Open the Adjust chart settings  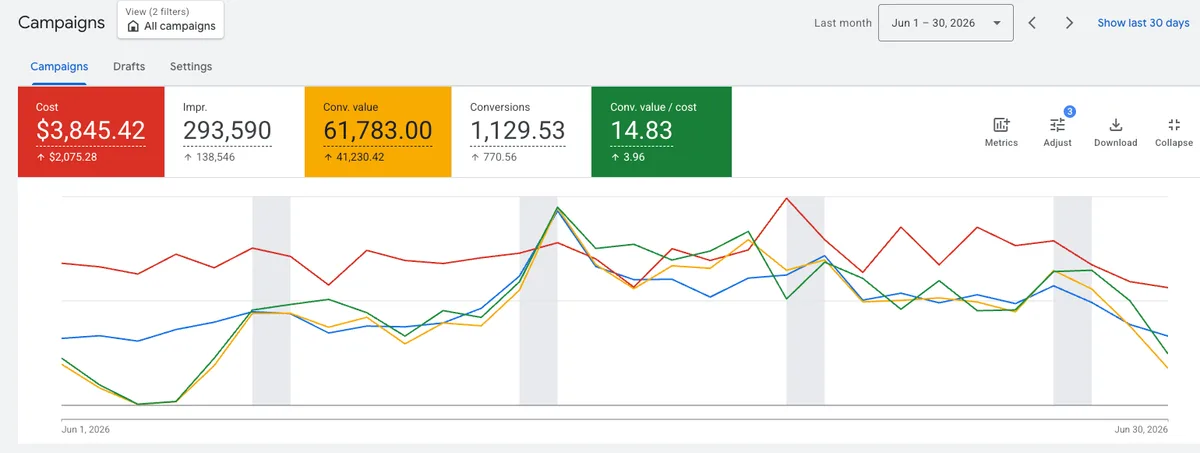pos(1057,132)
